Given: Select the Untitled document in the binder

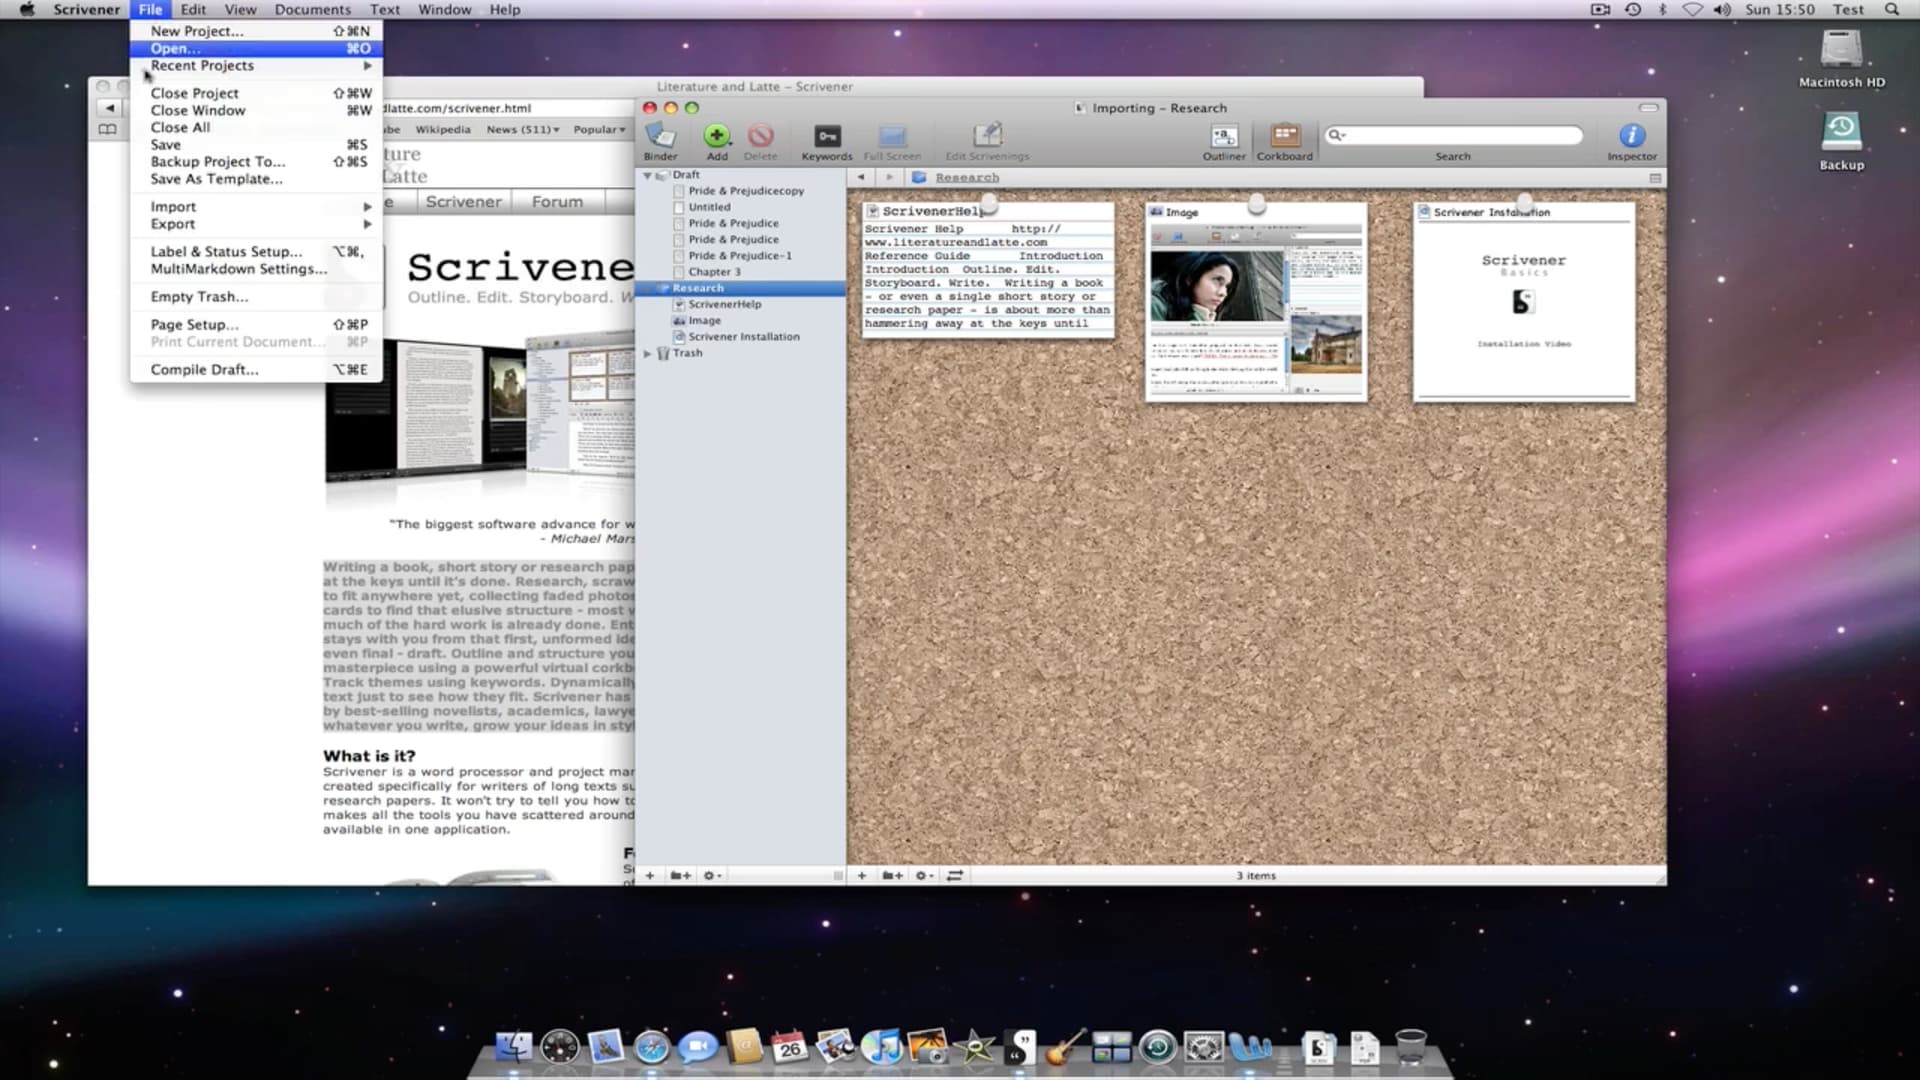Looking at the screenshot, I should point(709,207).
